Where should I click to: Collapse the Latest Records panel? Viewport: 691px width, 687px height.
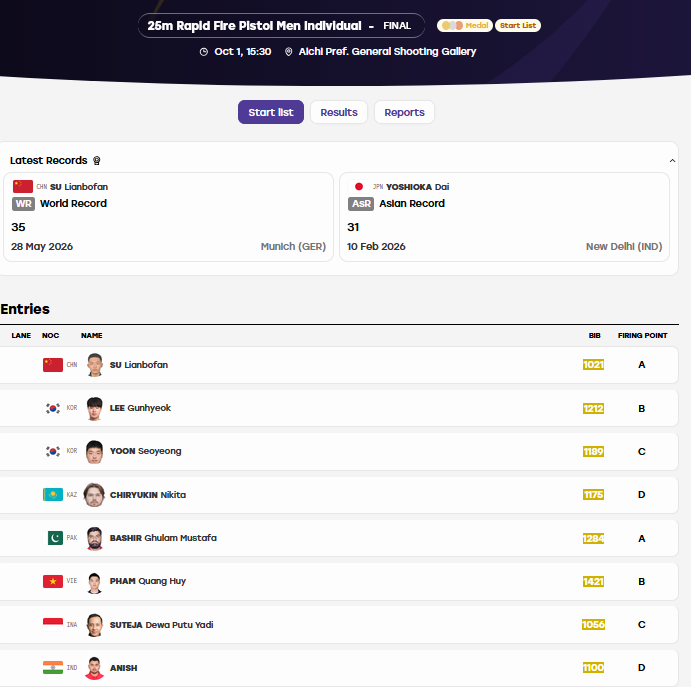pos(672,161)
